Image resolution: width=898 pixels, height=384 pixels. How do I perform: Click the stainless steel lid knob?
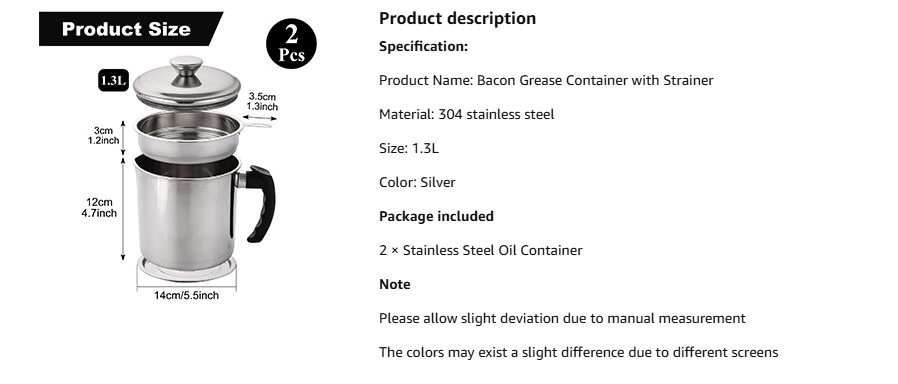pyautogui.click(x=186, y=69)
